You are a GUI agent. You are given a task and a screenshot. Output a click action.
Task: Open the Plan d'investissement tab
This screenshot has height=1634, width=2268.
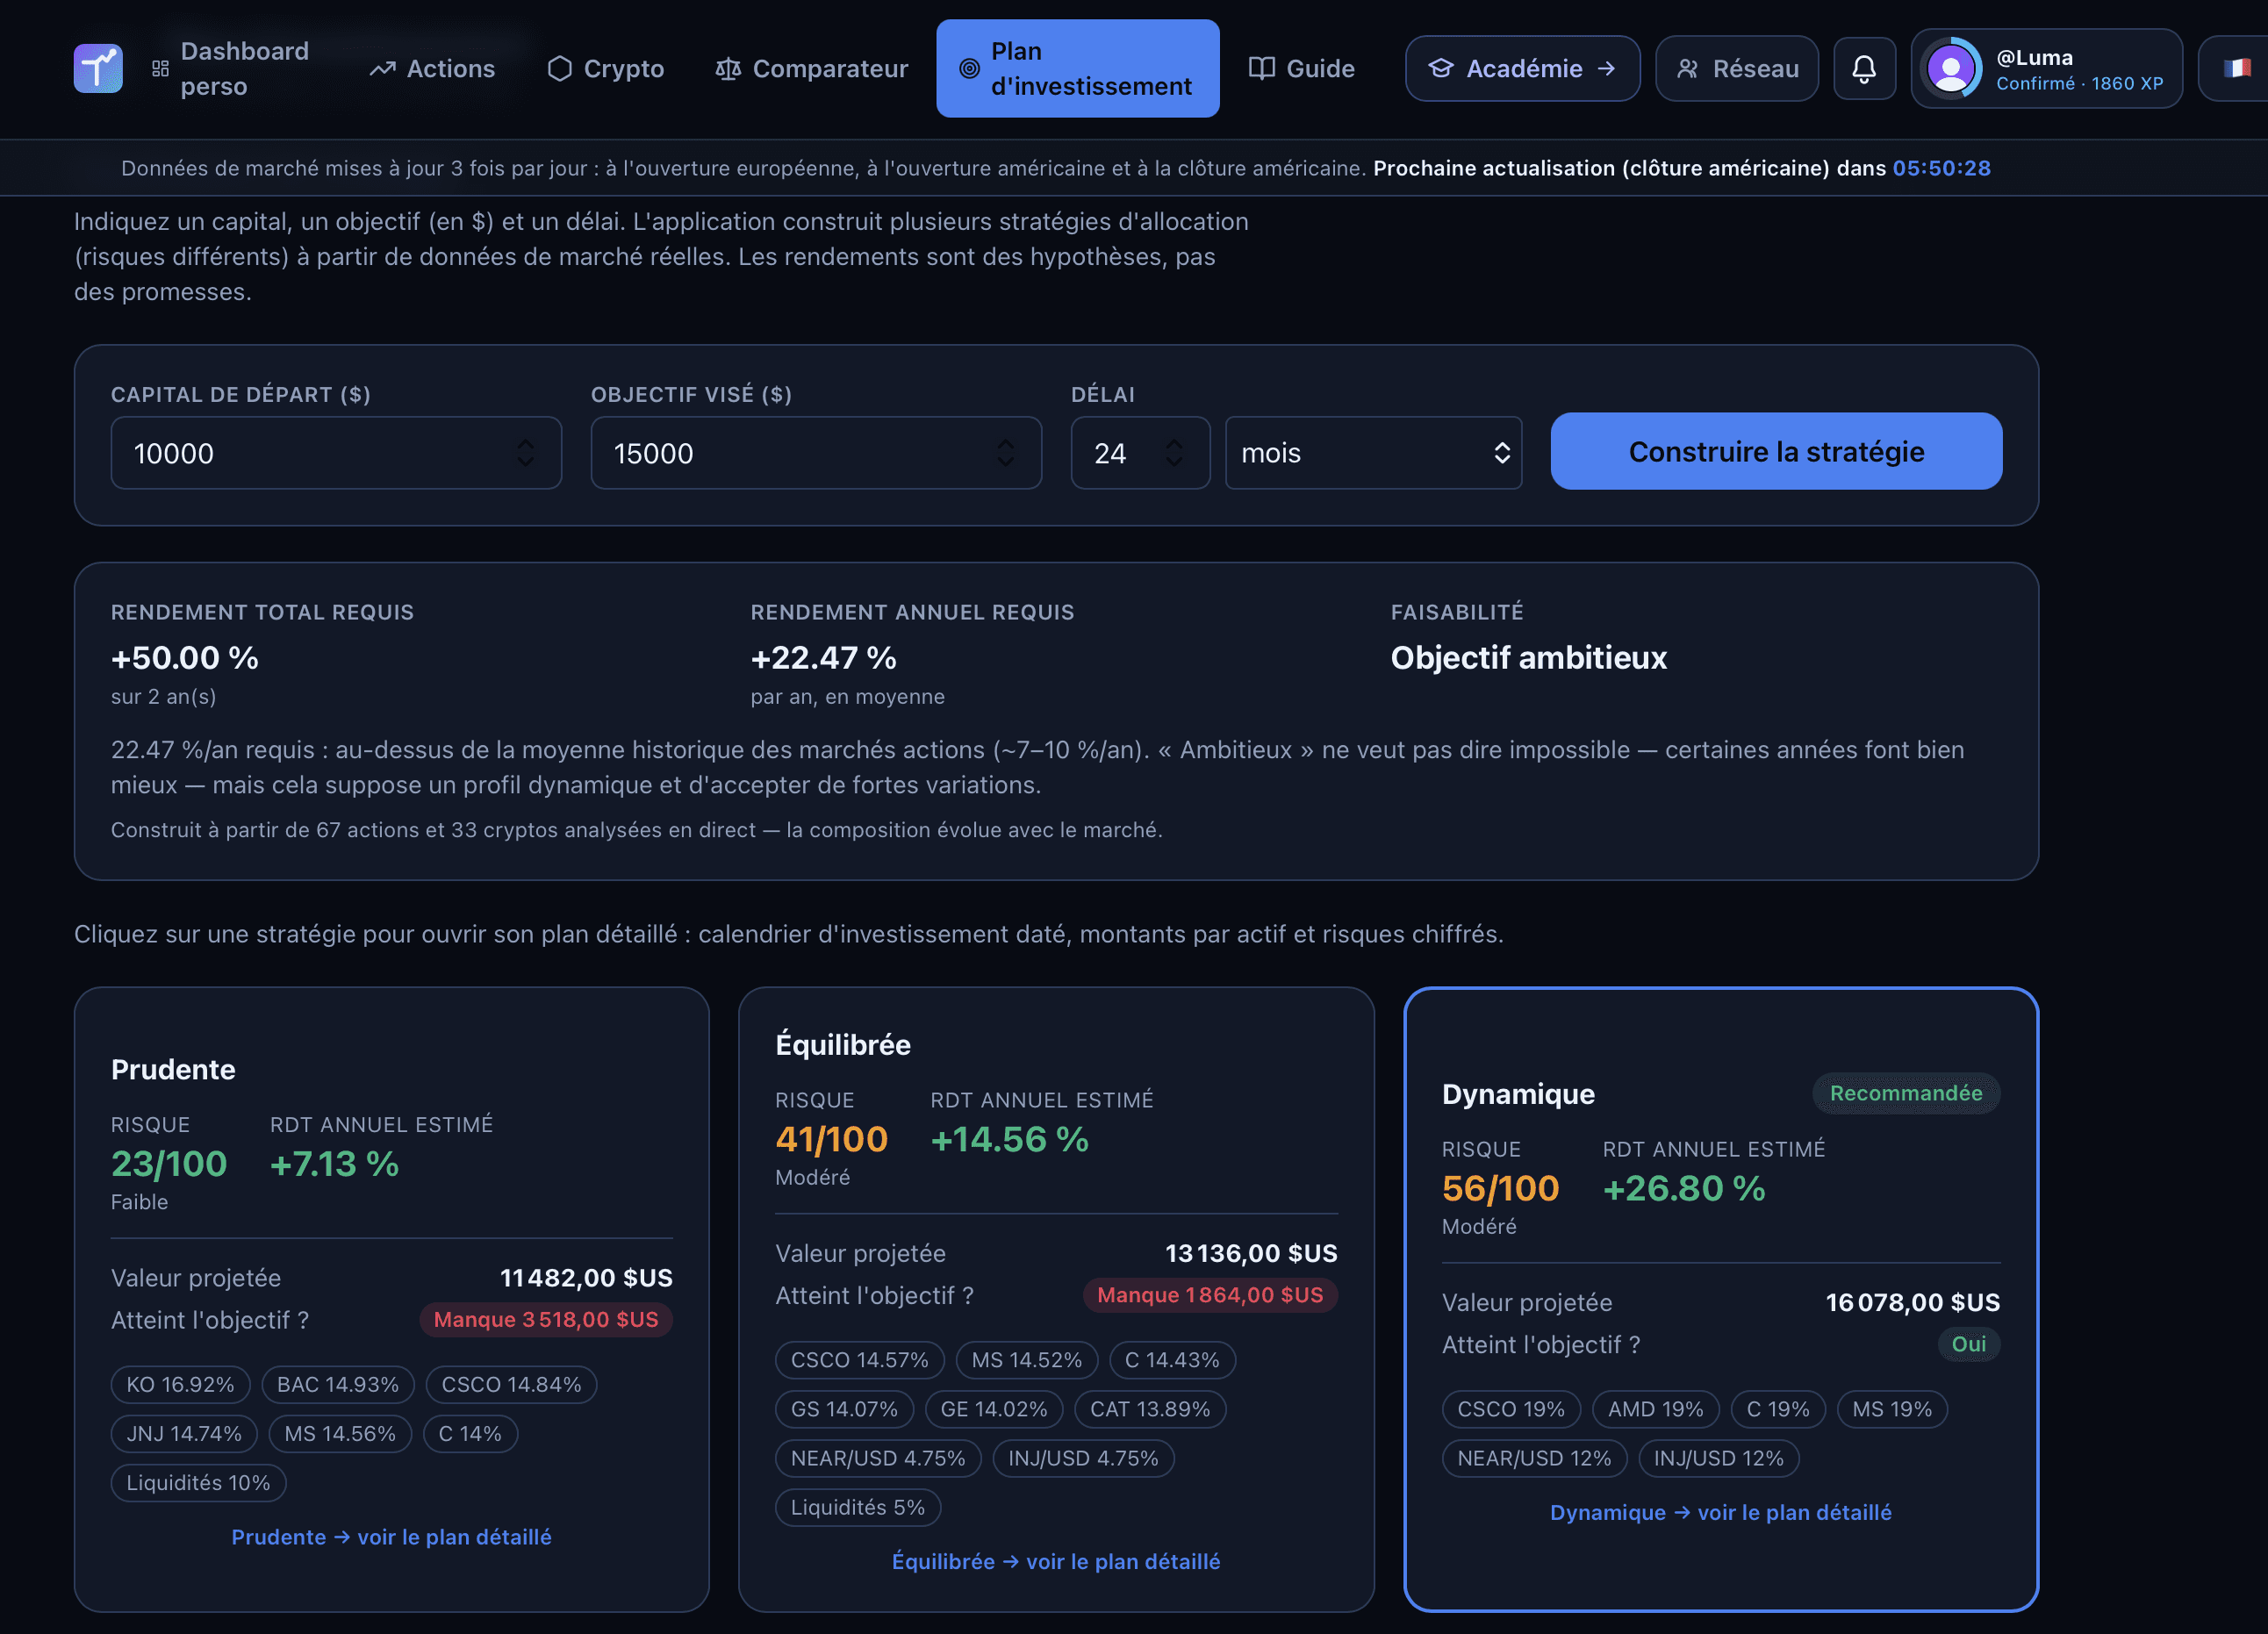[1077, 68]
